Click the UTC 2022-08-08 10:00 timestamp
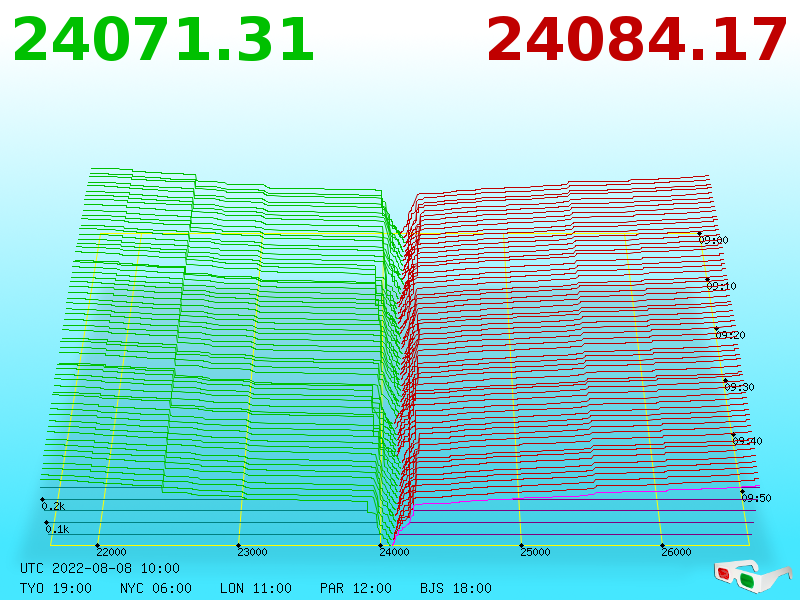 point(100,568)
